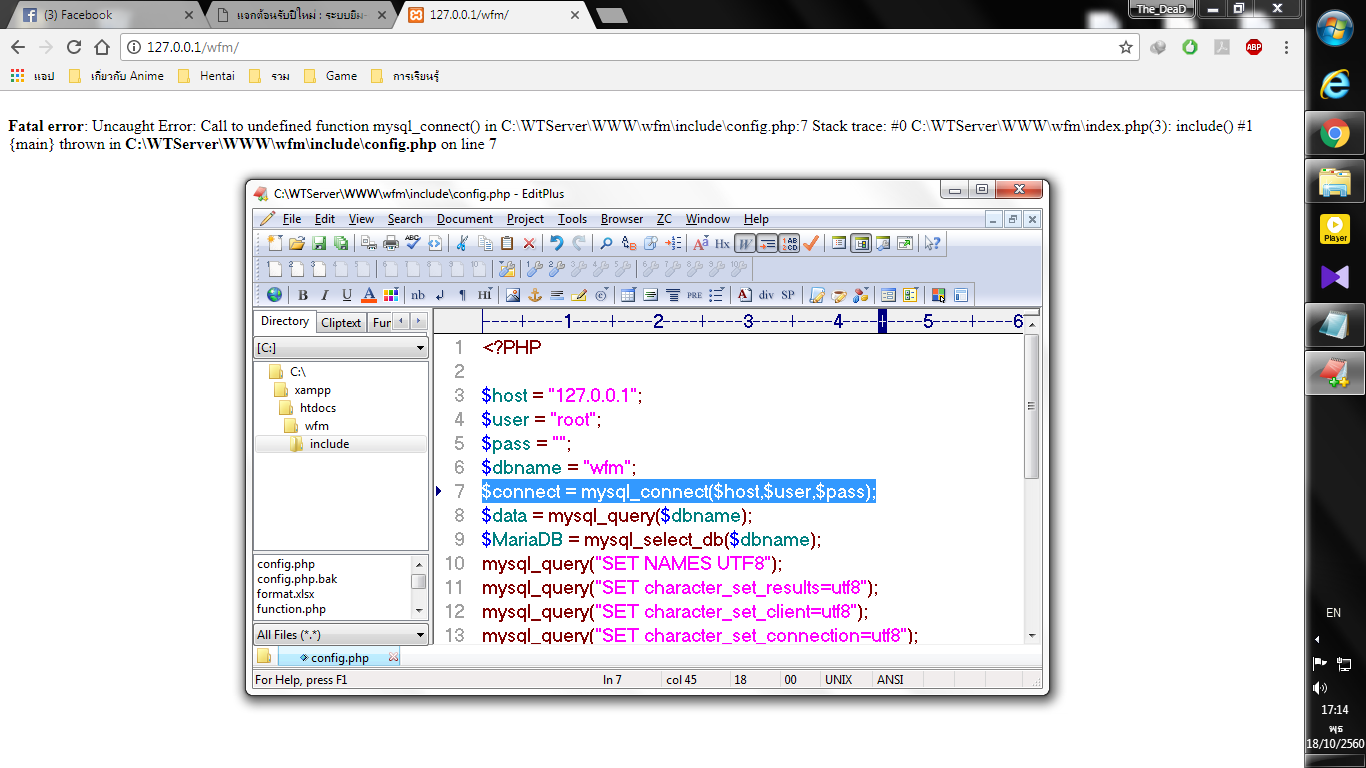Viewport: 1366px width, 768px height.
Task: Open the Find magnifier tool
Action: pos(606,243)
